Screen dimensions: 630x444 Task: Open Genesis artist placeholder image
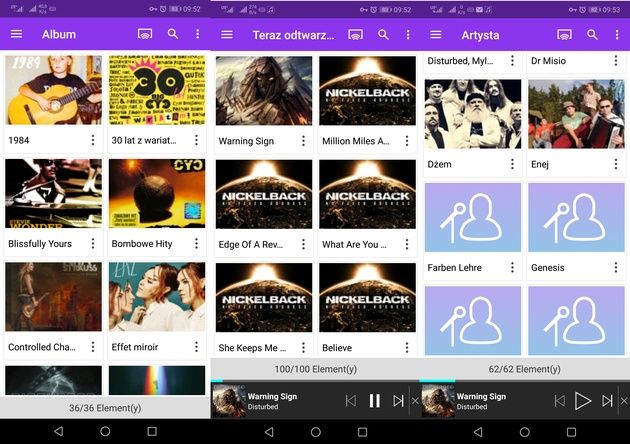577,217
